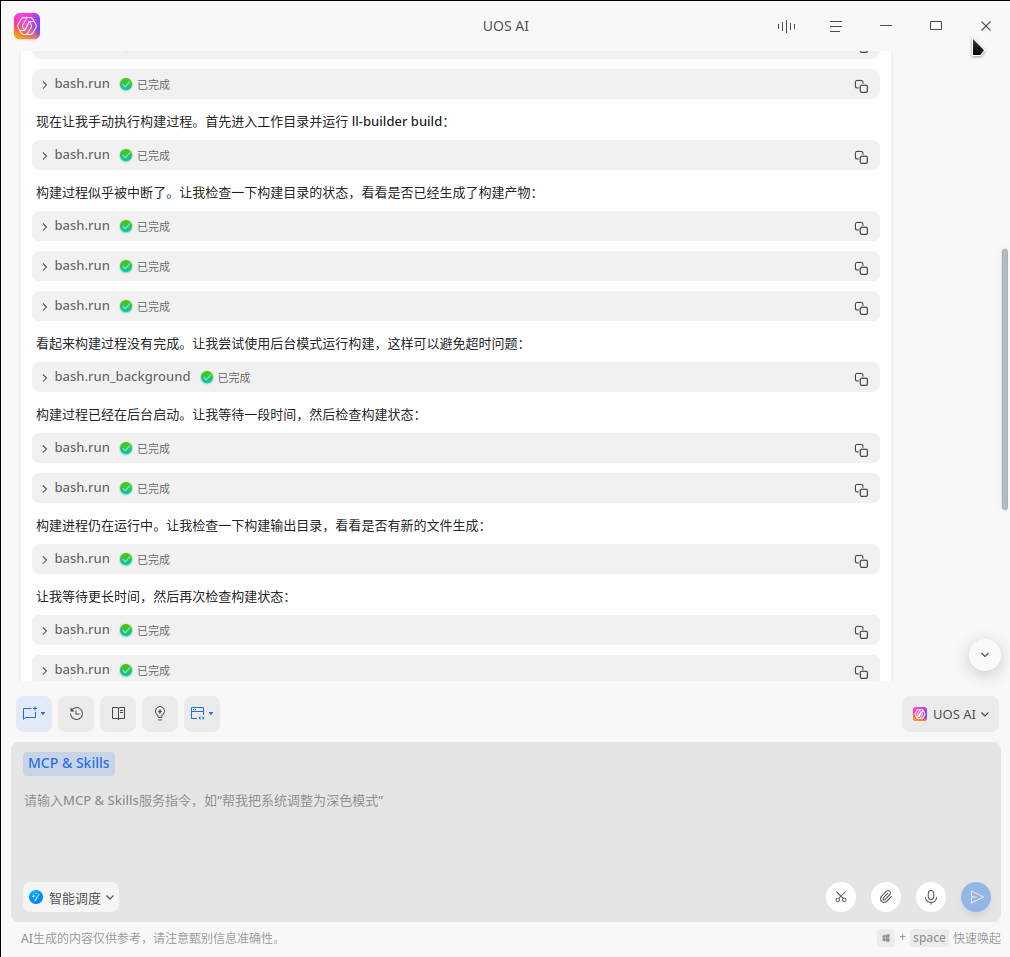Start a new conversation from the toolbar
1010x957 pixels.
[x=33, y=714]
